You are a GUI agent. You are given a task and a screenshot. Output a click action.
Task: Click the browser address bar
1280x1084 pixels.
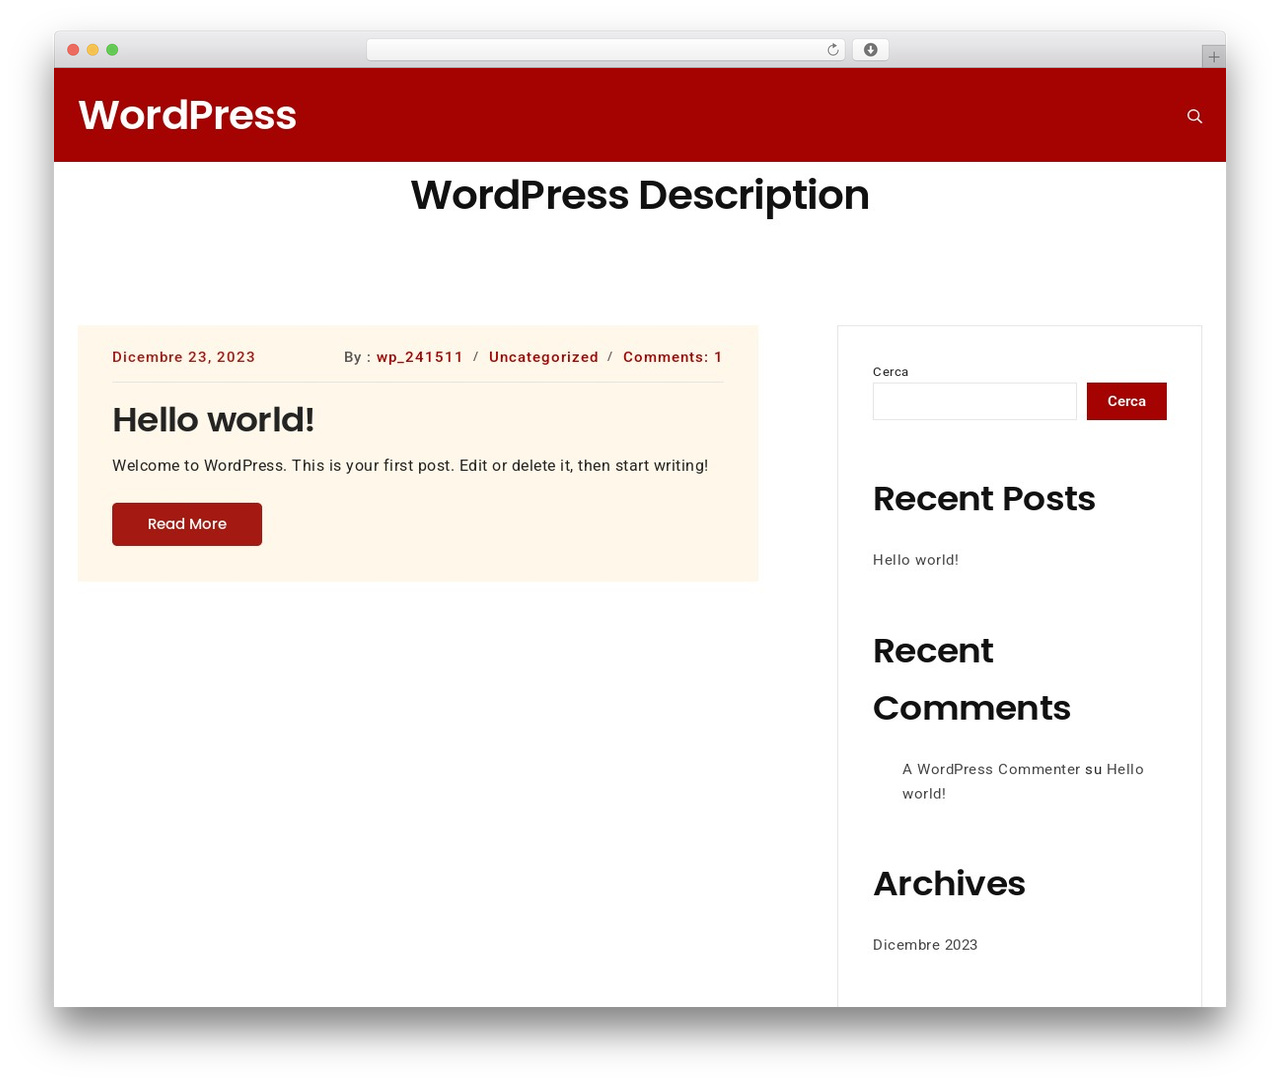pos(606,50)
